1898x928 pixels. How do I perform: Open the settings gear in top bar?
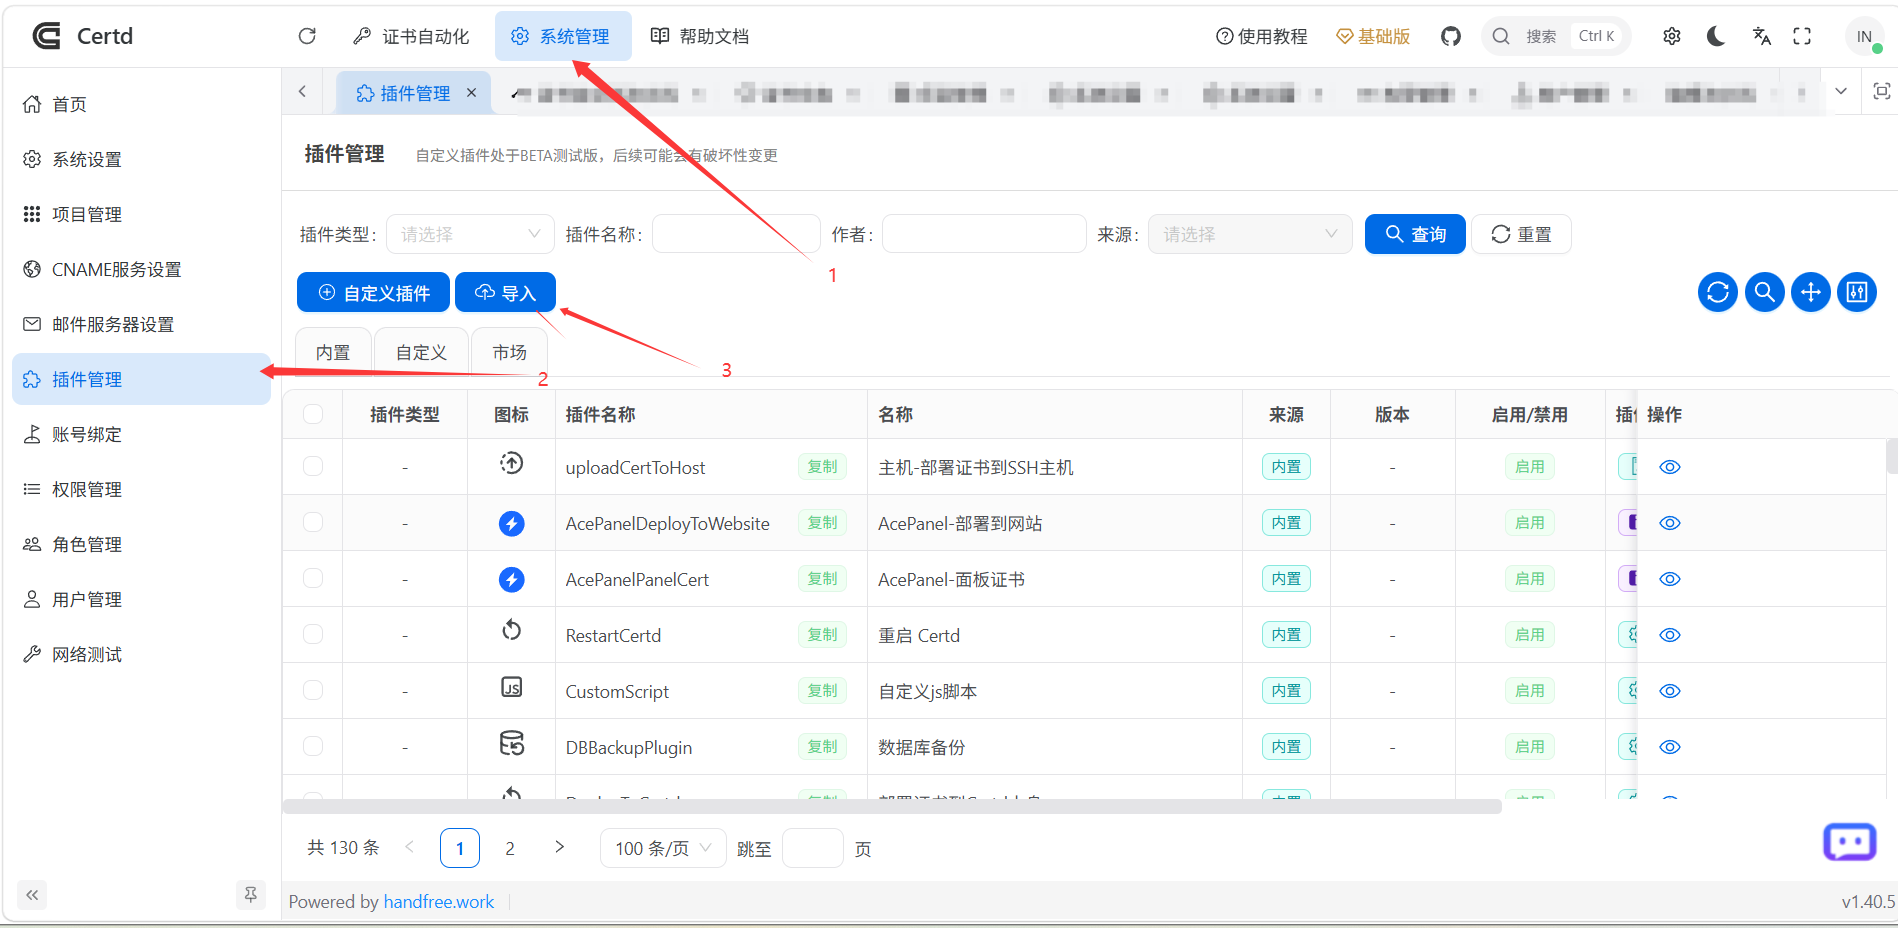pos(1672,36)
